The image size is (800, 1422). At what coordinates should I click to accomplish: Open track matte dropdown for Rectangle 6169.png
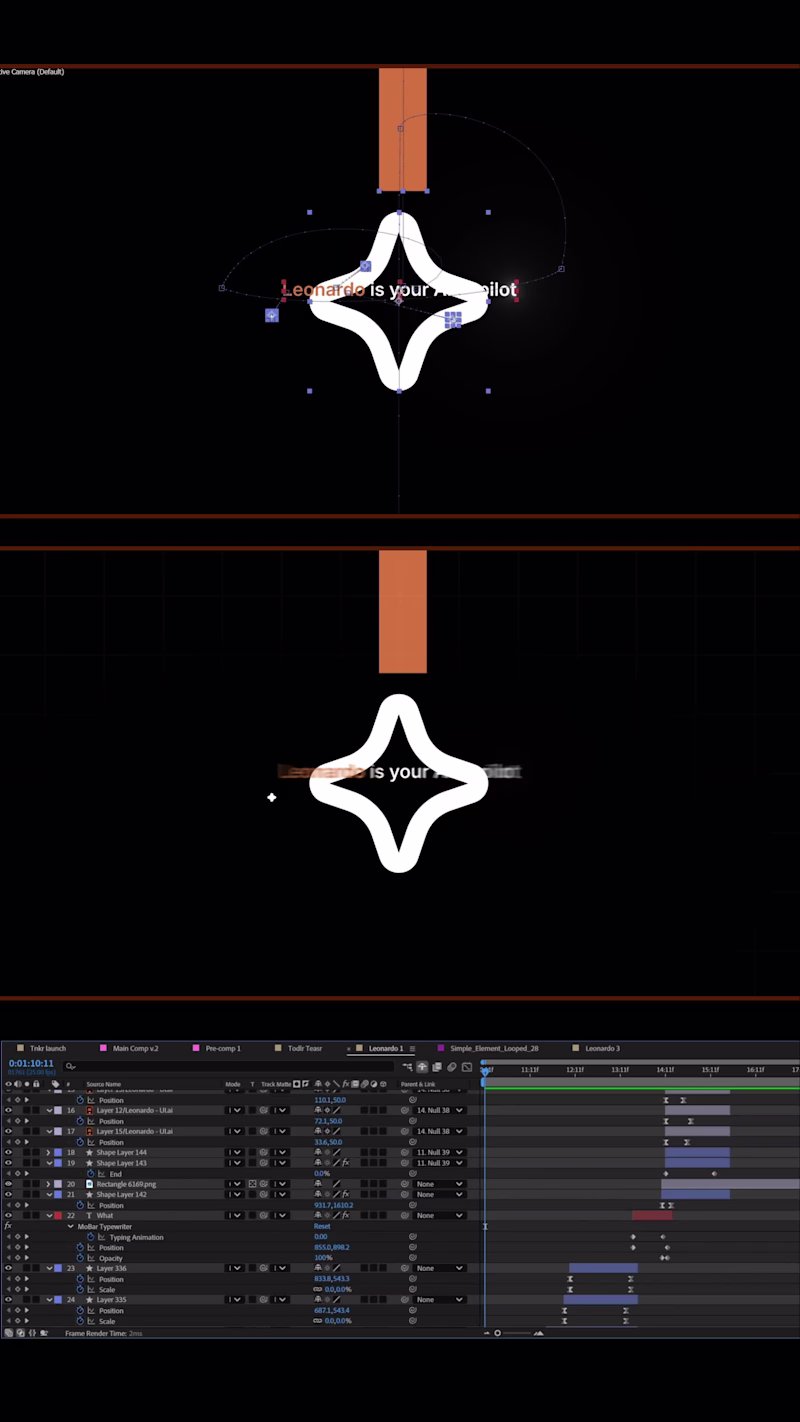coord(278,1184)
